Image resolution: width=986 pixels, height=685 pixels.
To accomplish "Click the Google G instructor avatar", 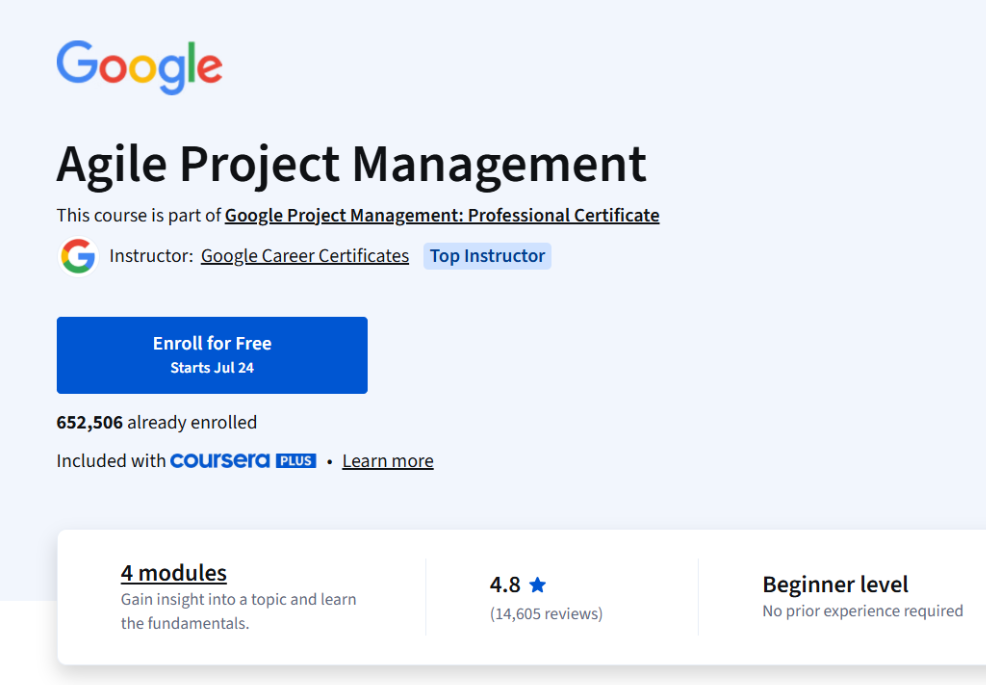I will [x=77, y=256].
